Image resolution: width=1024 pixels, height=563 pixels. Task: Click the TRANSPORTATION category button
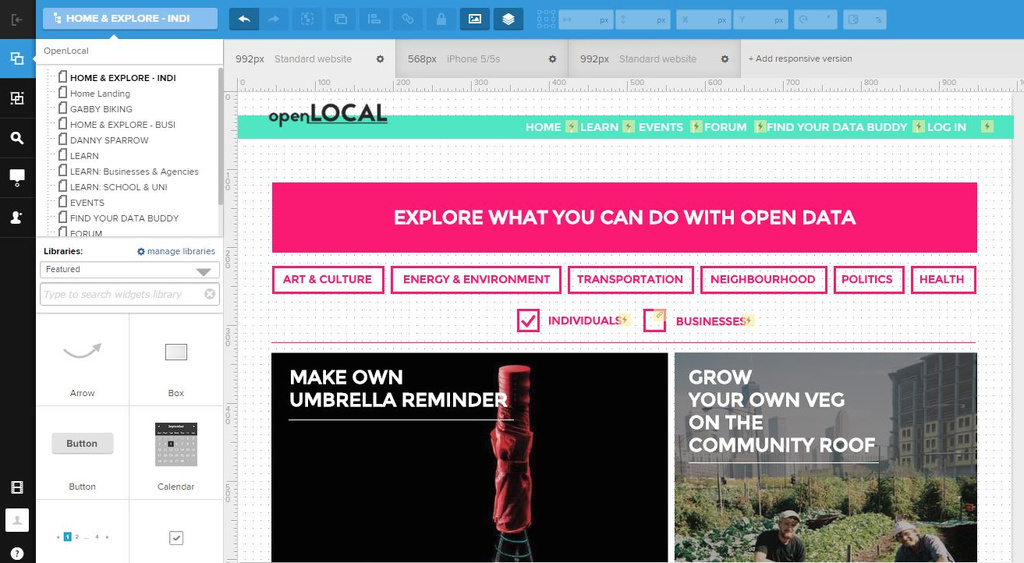coord(630,280)
